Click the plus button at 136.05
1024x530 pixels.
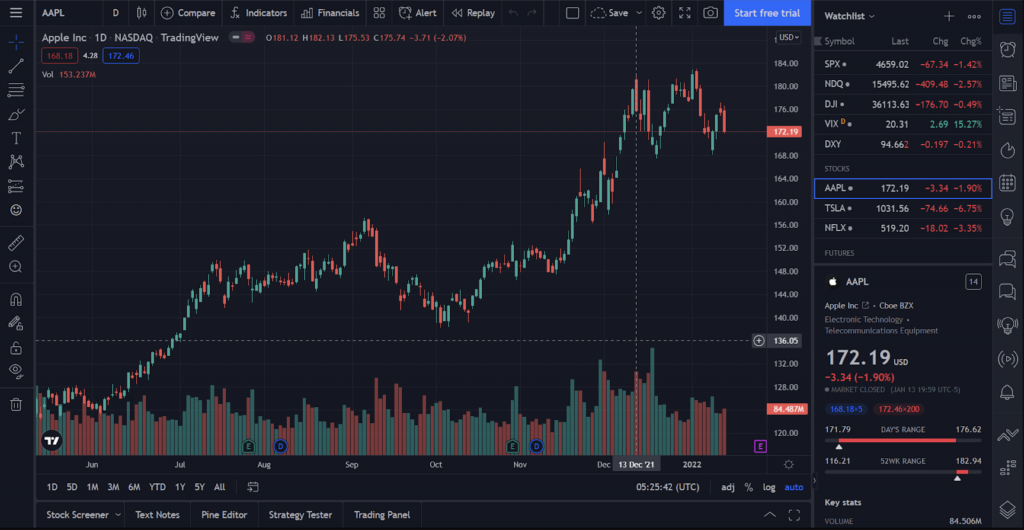(759, 340)
